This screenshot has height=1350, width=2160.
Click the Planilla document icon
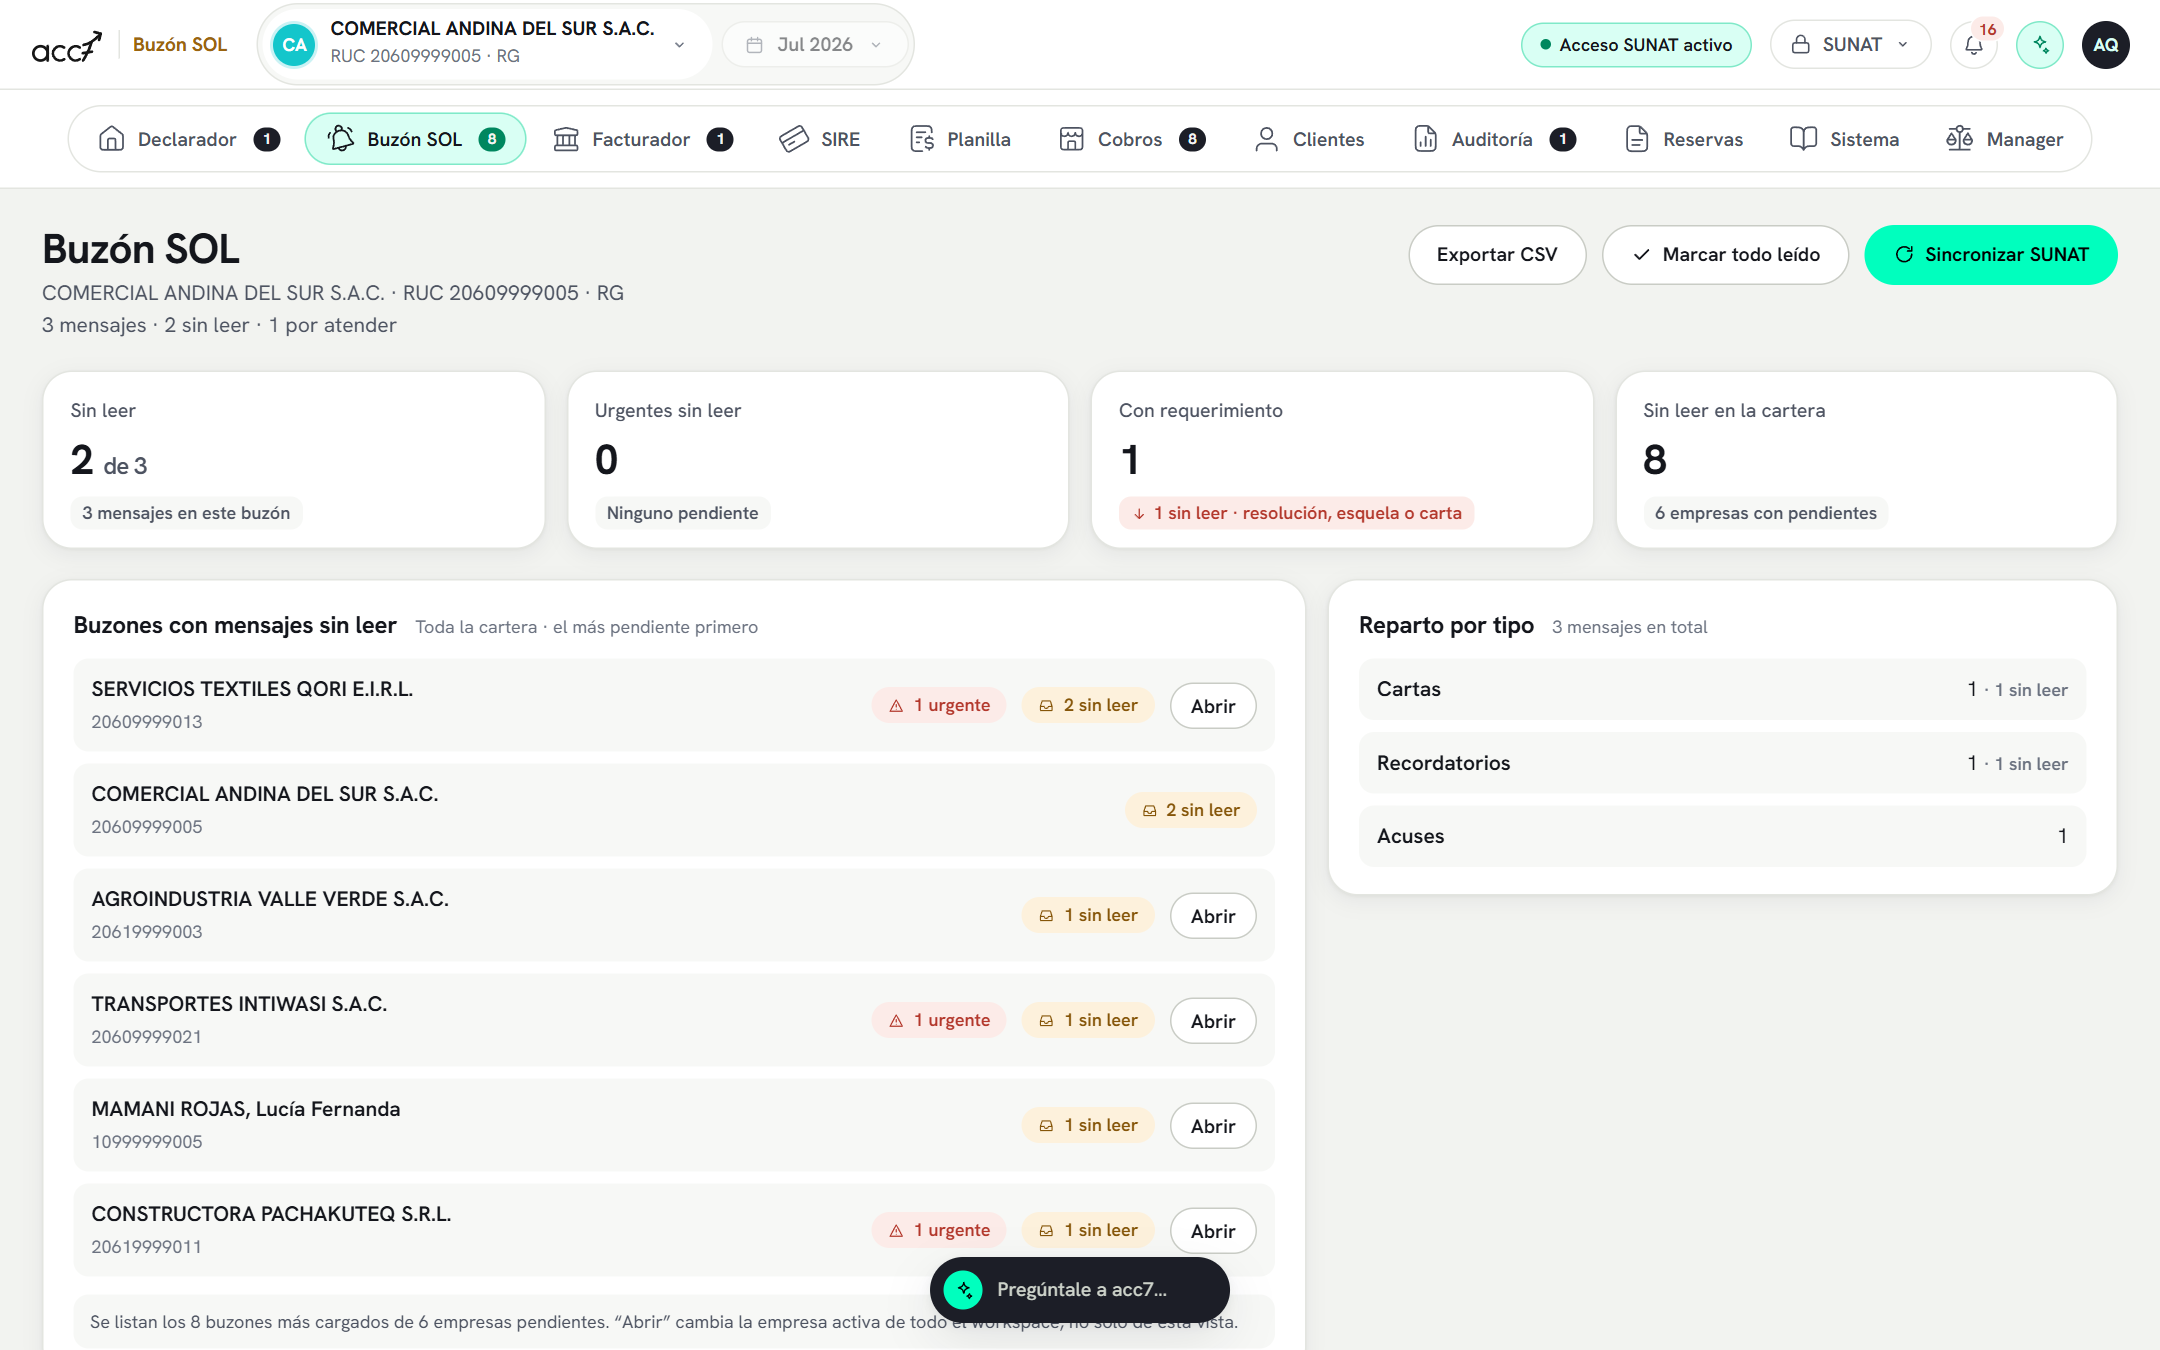point(922,139)
